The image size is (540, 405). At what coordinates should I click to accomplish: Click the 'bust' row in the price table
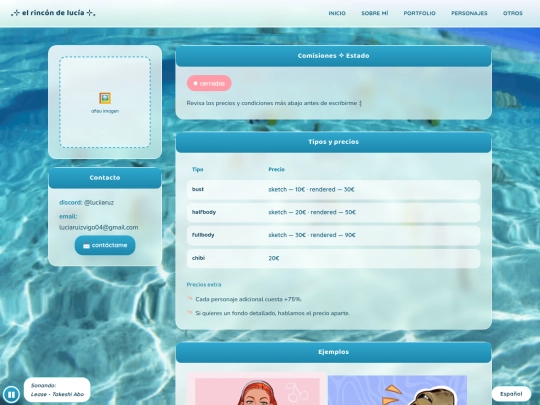coord(333,189)
